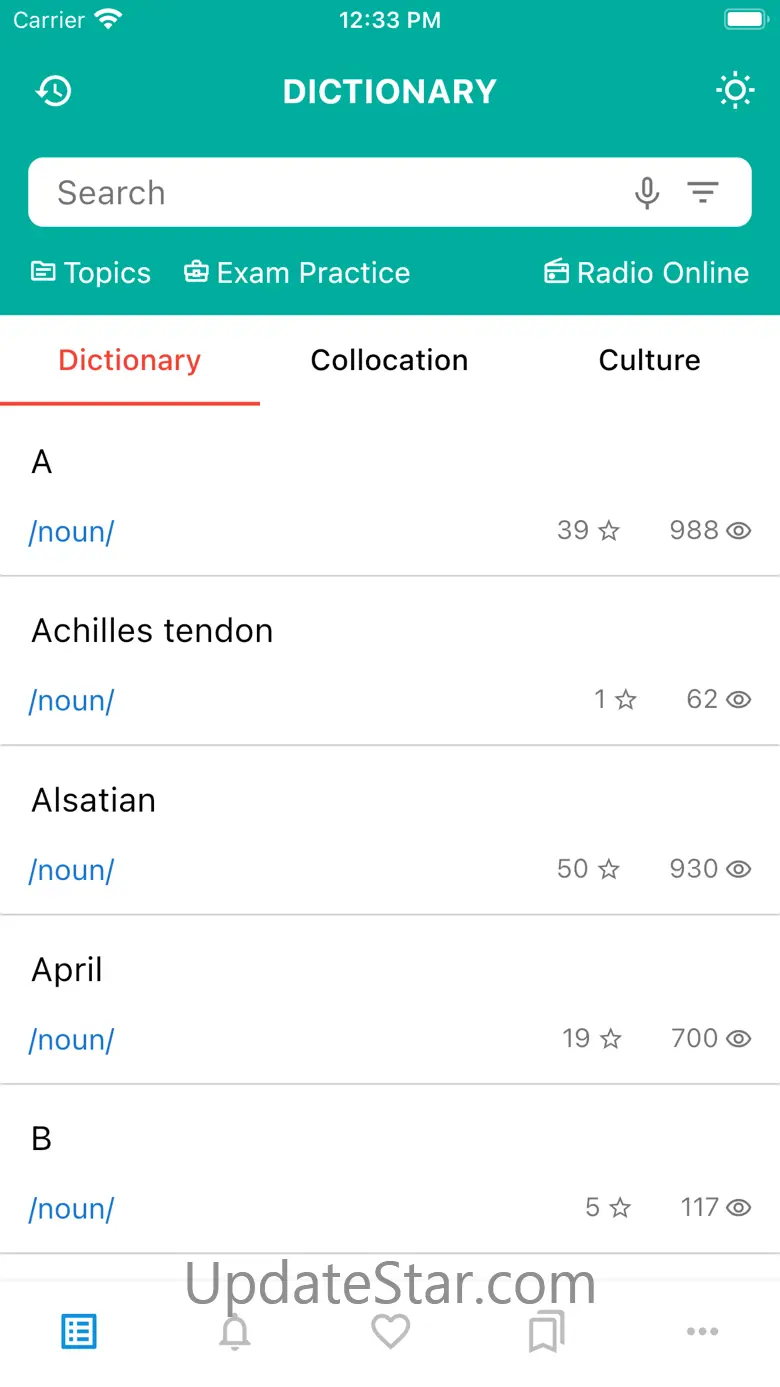Open search history clock icon
Image resolution: width=780 pixels, height=1387 pixels.
pos(54,91)
